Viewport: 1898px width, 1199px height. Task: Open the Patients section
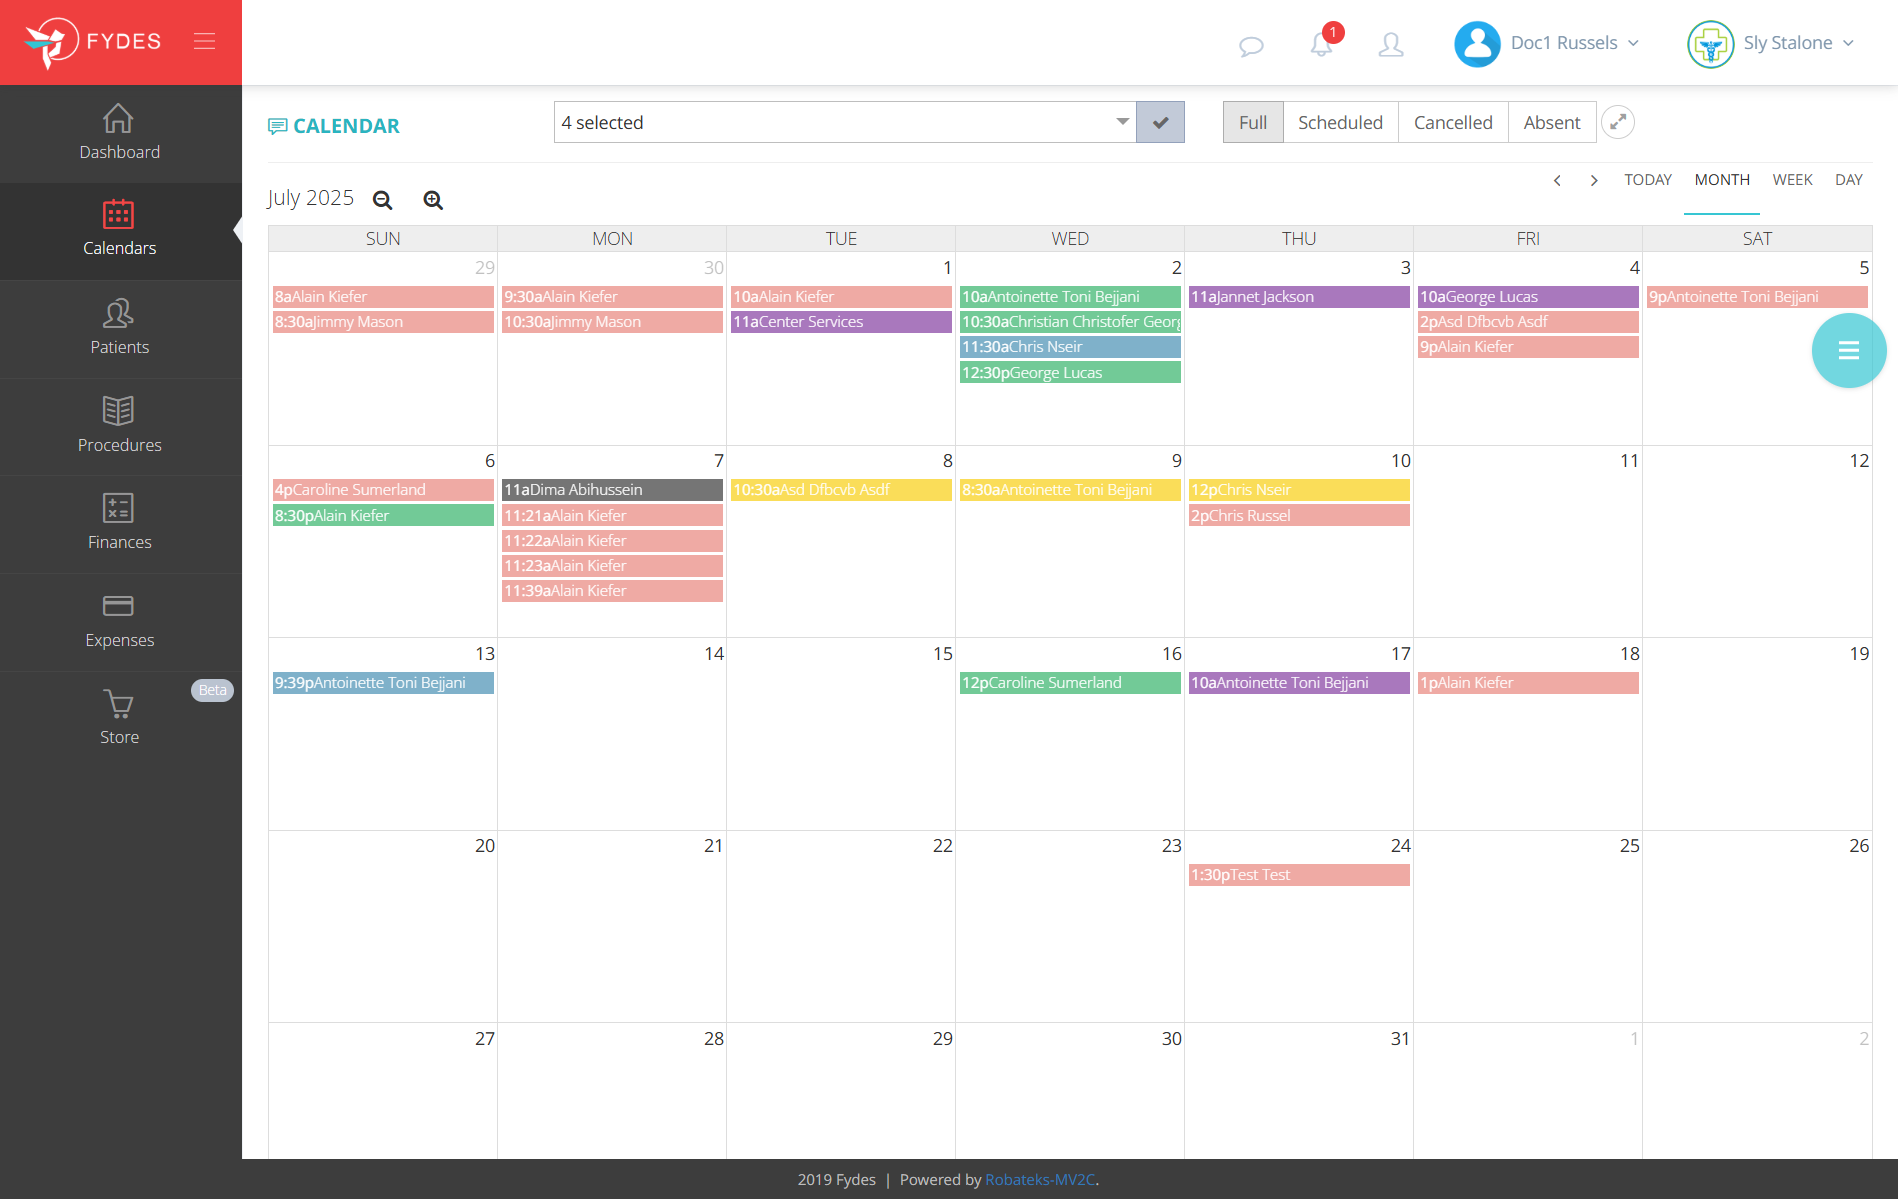pyautogui.click(x=119, y=329)
